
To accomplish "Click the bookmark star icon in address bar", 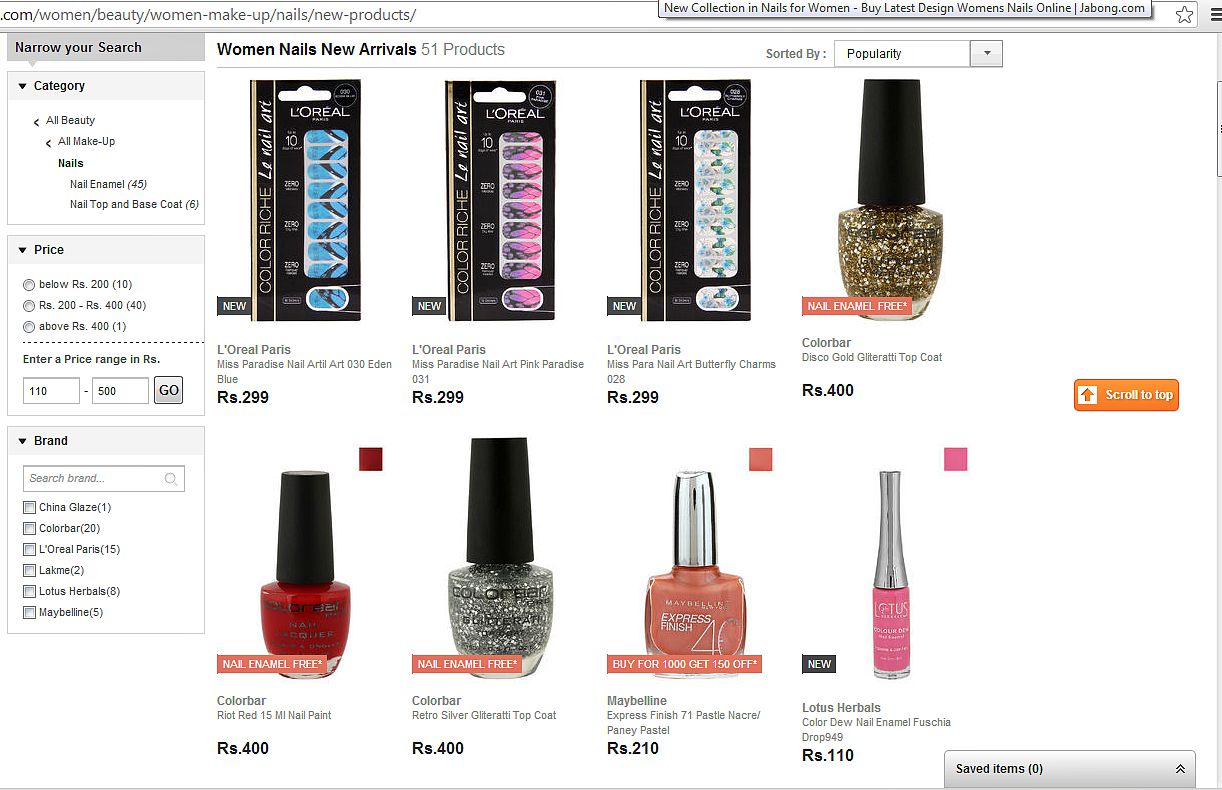I will [1184, 14].
